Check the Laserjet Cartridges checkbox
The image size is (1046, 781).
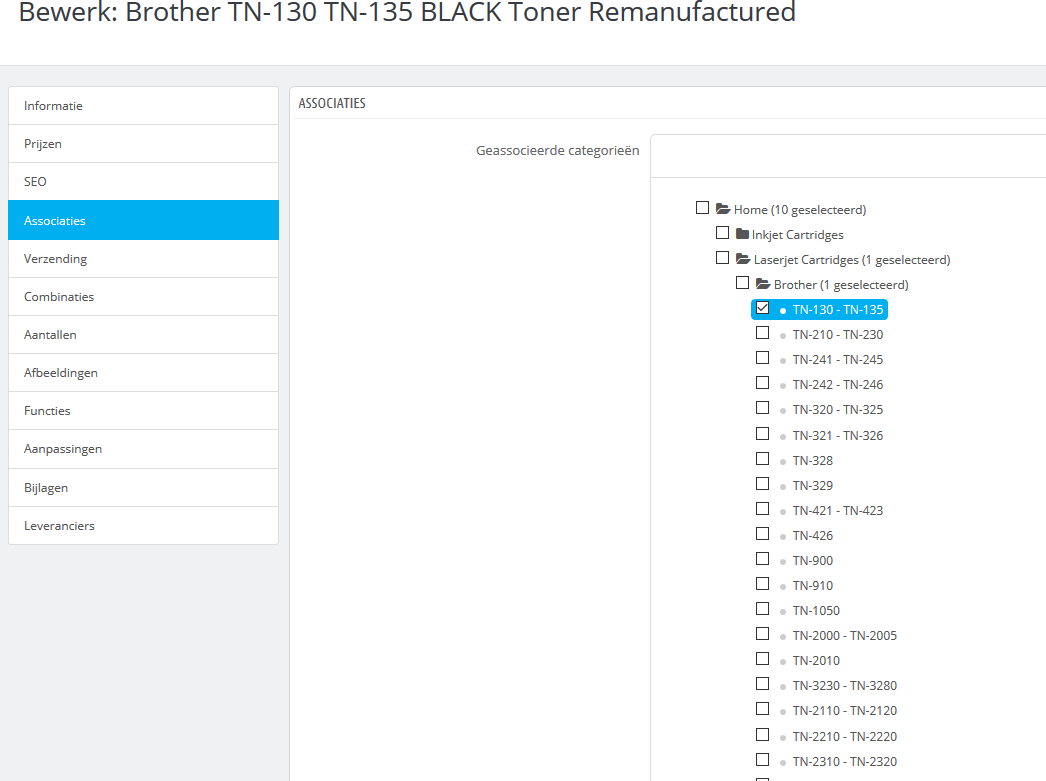coord(722,257)
